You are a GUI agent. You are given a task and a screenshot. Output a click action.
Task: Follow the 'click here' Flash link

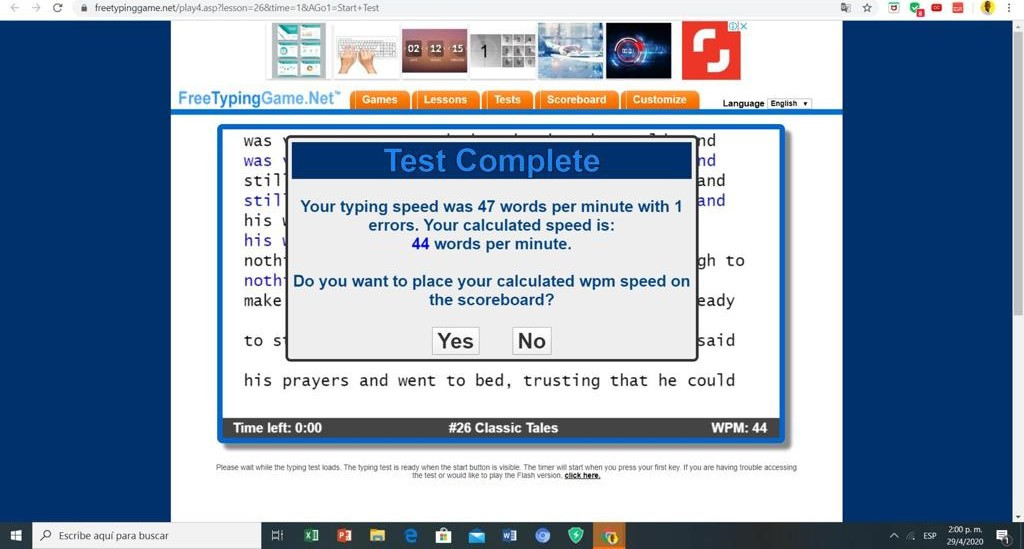(582, 475)
